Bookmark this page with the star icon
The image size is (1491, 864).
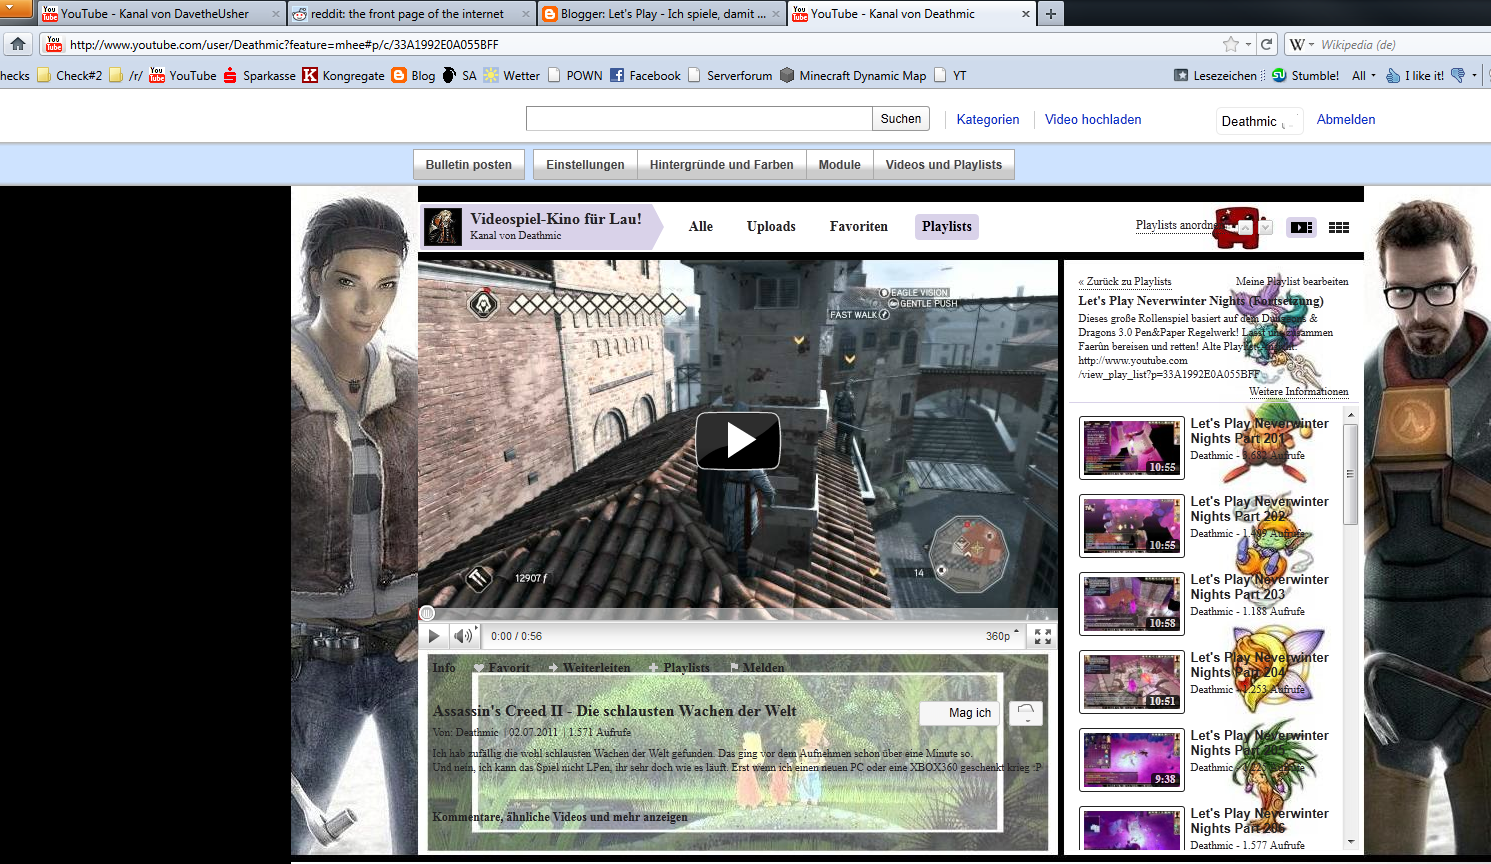click(x=1230, y=44)
